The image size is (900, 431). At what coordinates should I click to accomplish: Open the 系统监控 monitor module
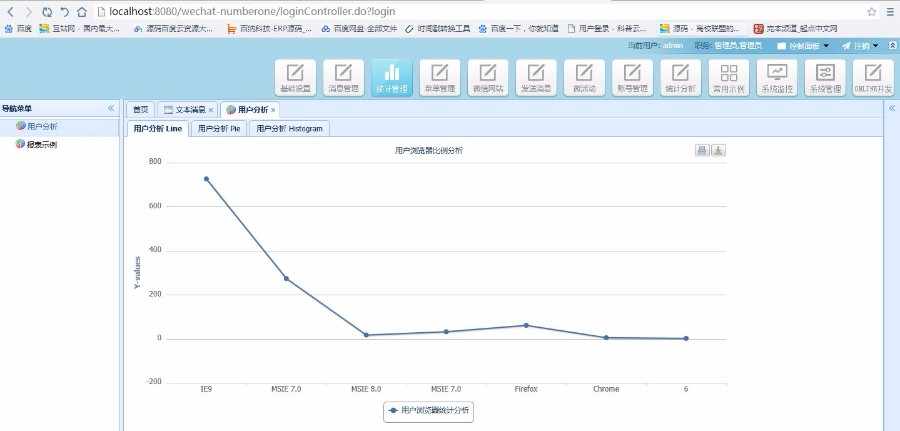click(777, 77)
